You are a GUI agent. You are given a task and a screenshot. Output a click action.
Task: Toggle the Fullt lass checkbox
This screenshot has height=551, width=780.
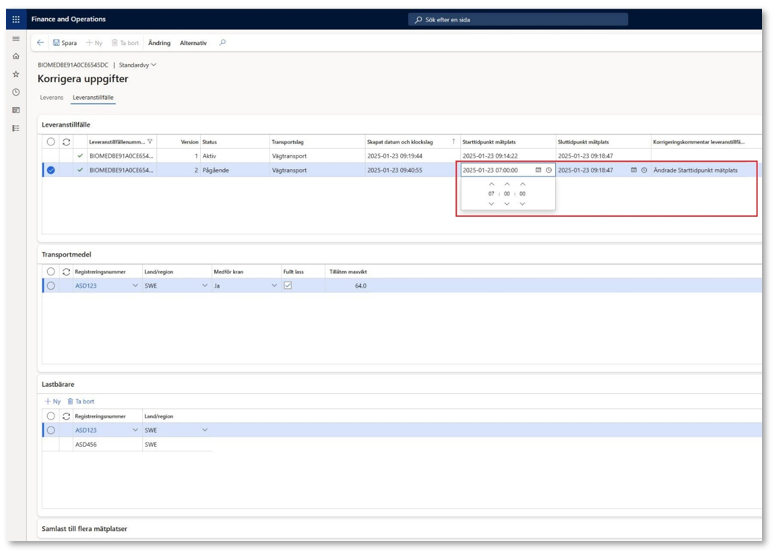[288, 285]
